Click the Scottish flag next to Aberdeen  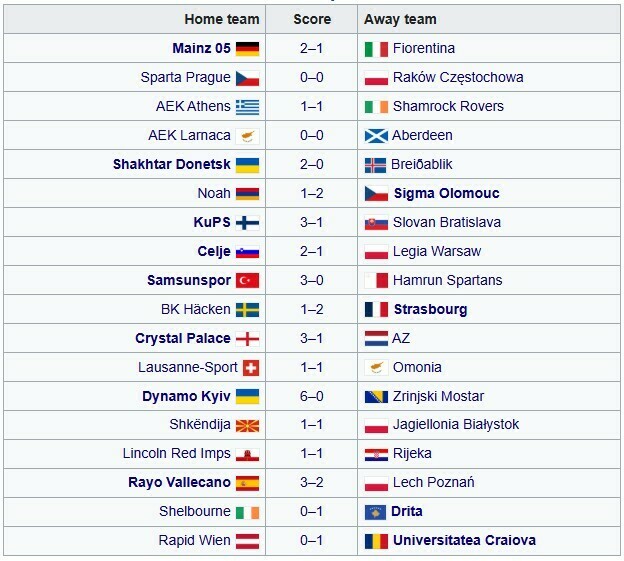(375, 135)
